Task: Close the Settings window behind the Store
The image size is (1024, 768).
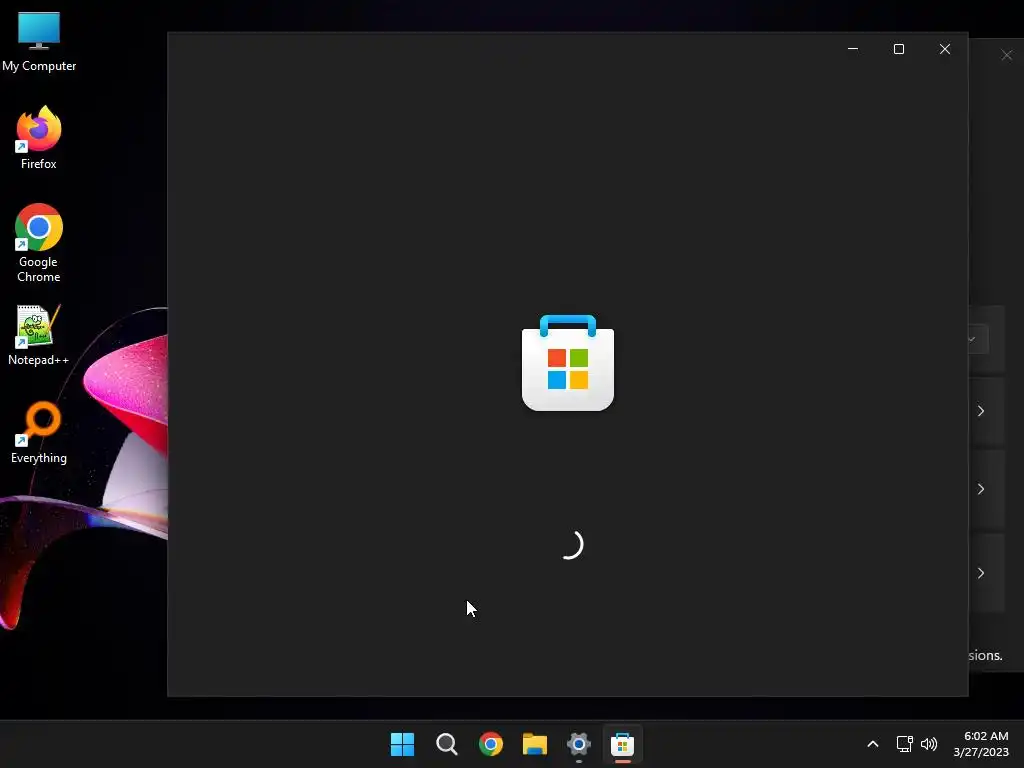Action: tap(1006, 56)
